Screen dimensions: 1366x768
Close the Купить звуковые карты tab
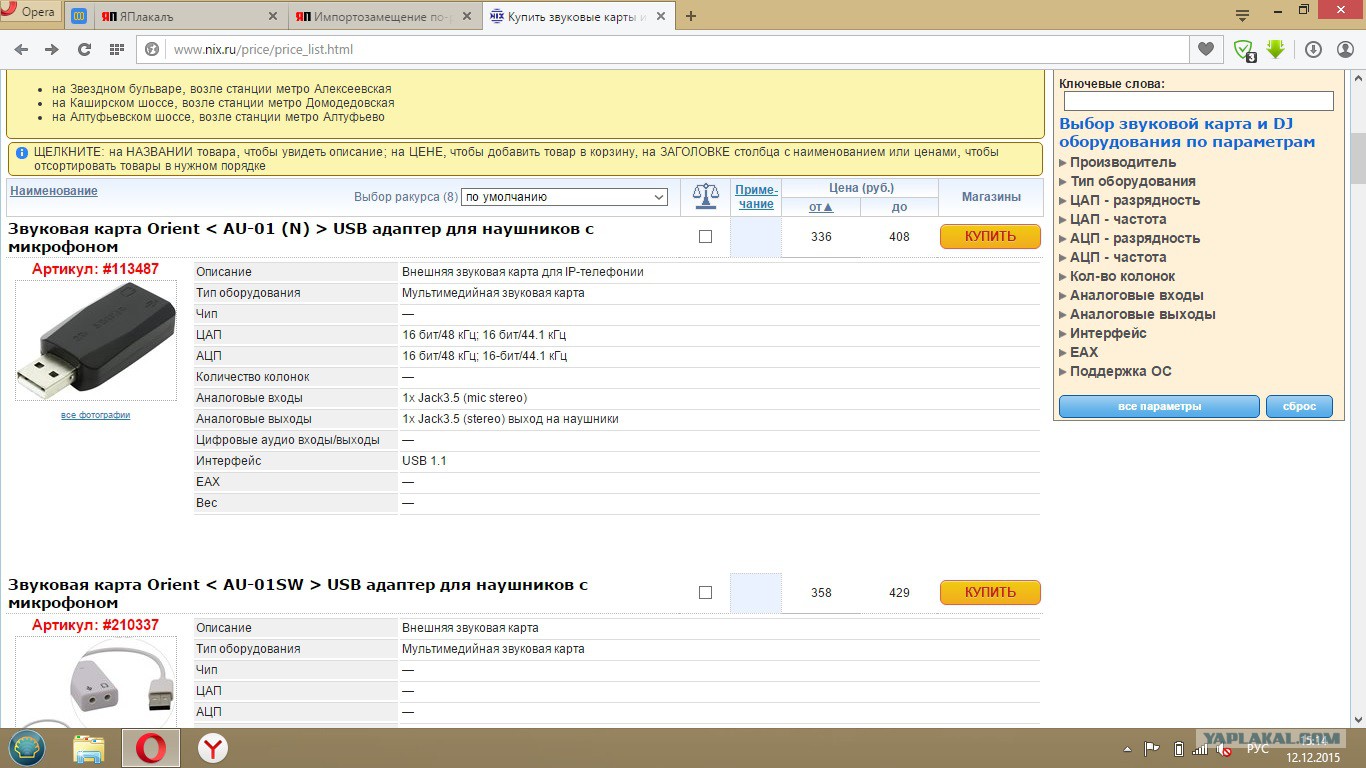(x=662, y=16)
